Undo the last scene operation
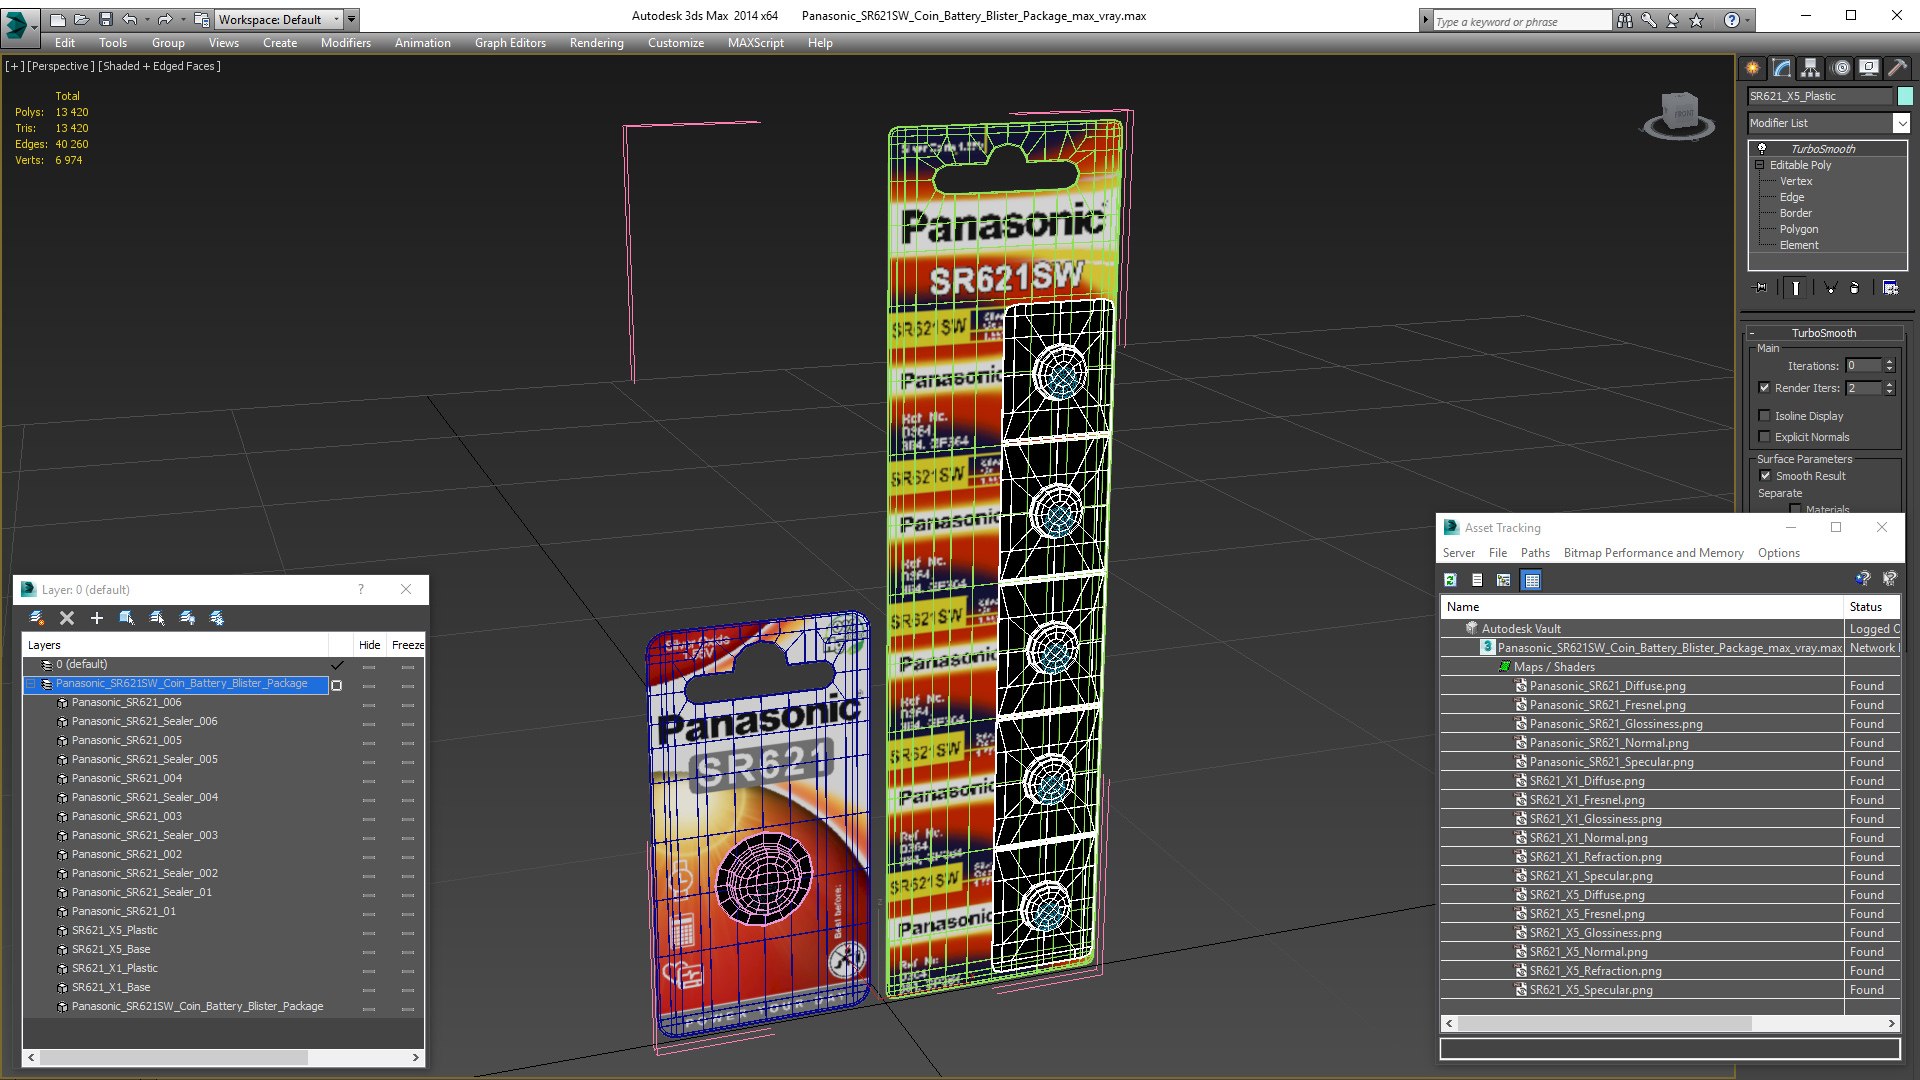1920x1080 pixels. (x=129, y=20)
